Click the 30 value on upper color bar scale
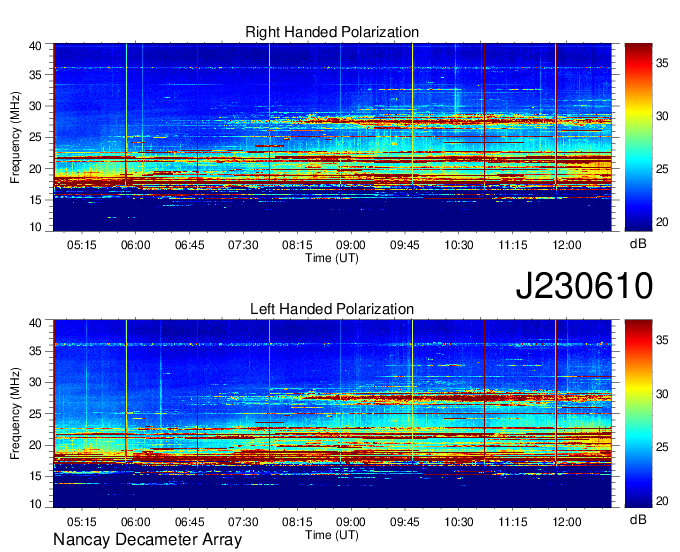Viewport: 680px width, 552px height. (662, 116)
